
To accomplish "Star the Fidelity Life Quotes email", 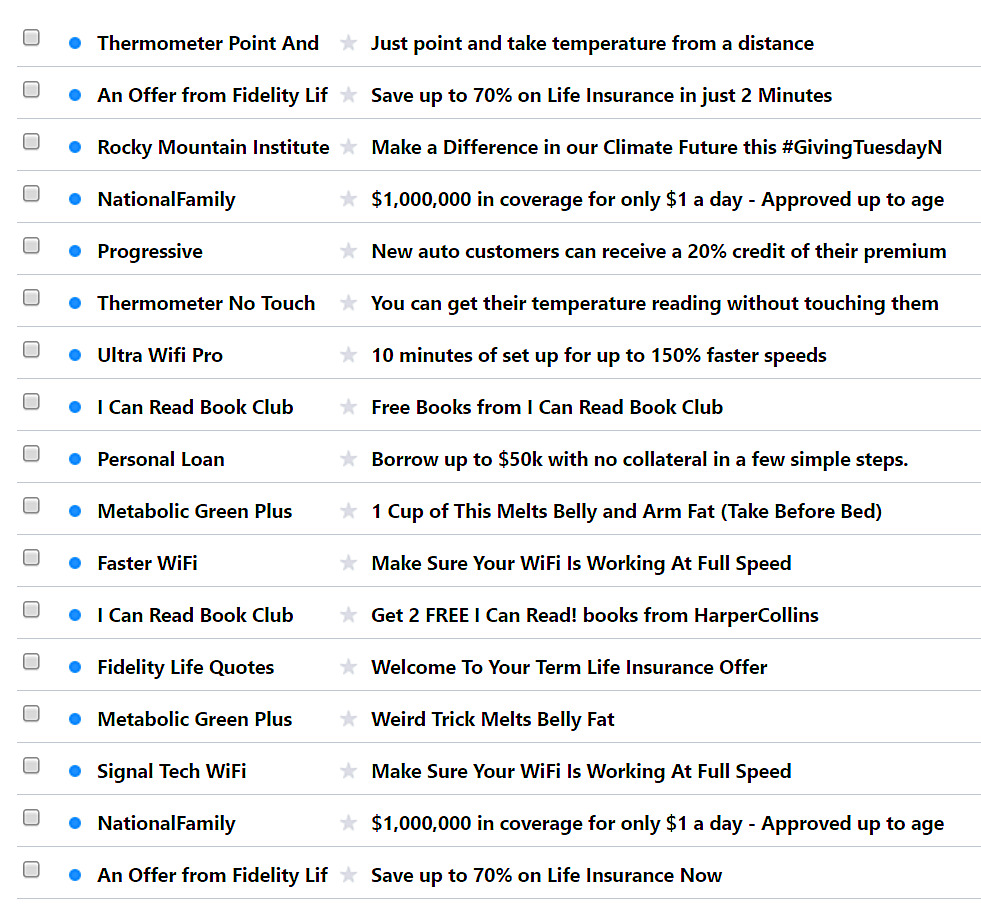I will tap(348, 666).
